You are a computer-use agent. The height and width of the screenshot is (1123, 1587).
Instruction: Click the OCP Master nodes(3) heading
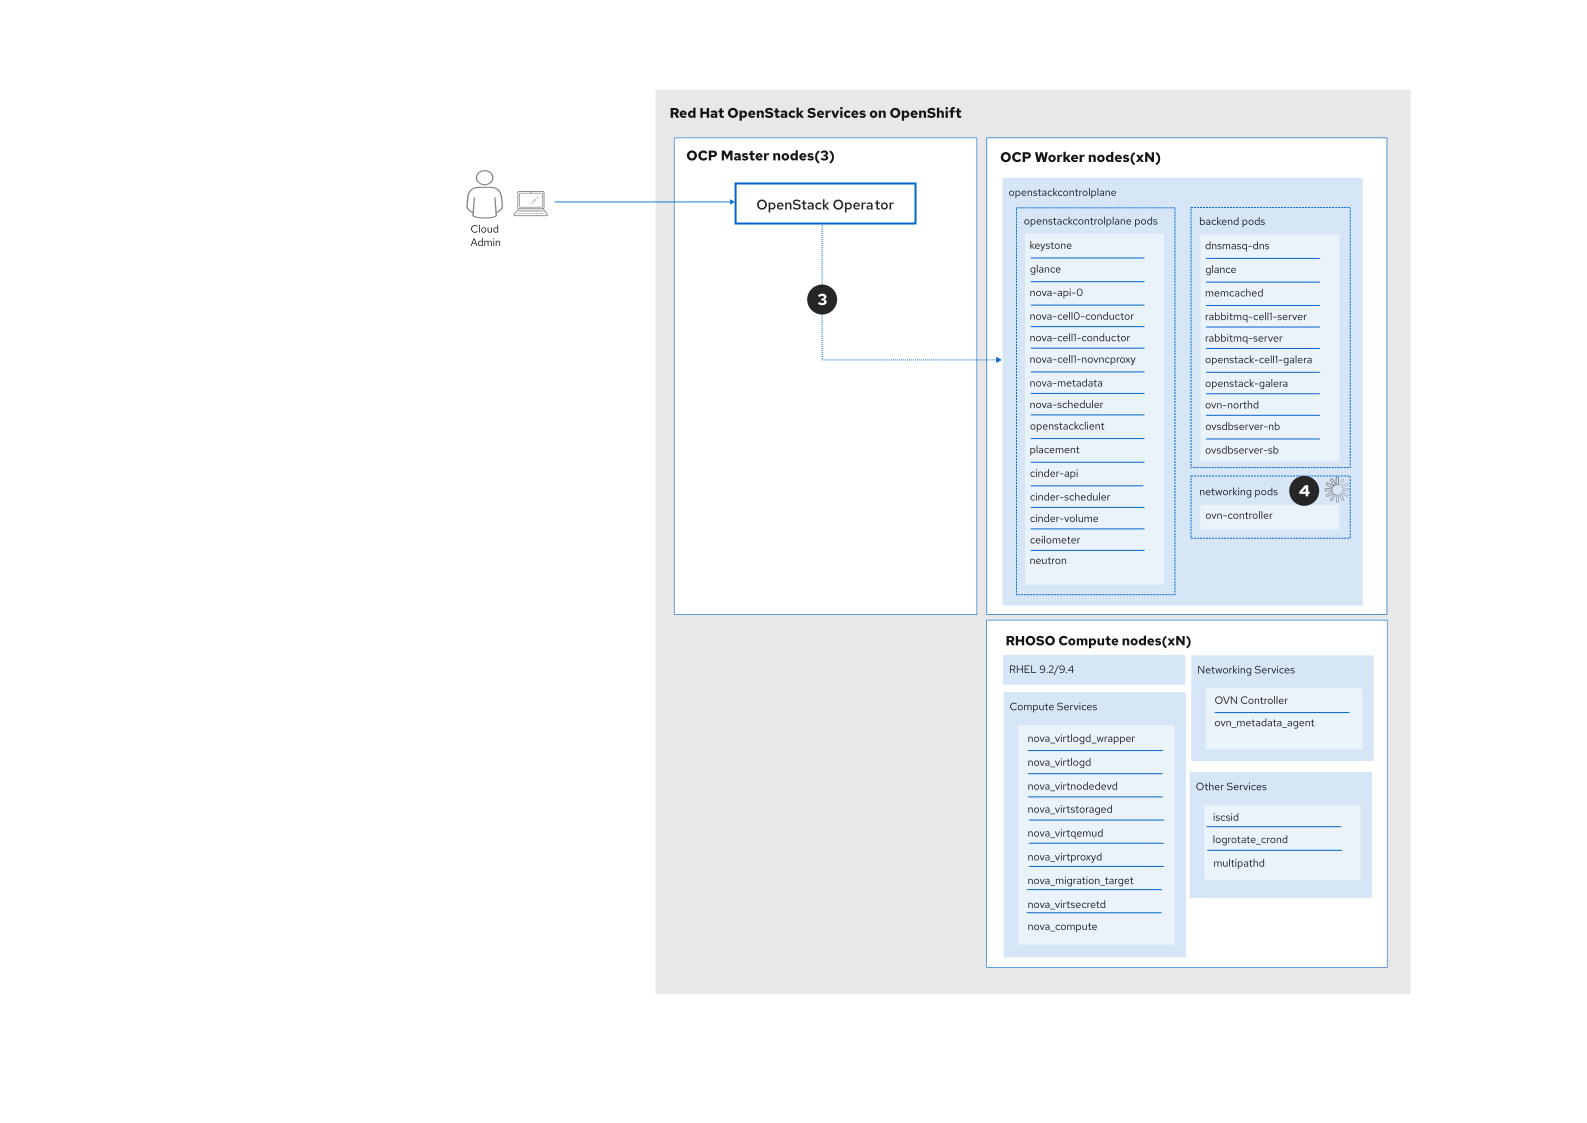(760, 156)
